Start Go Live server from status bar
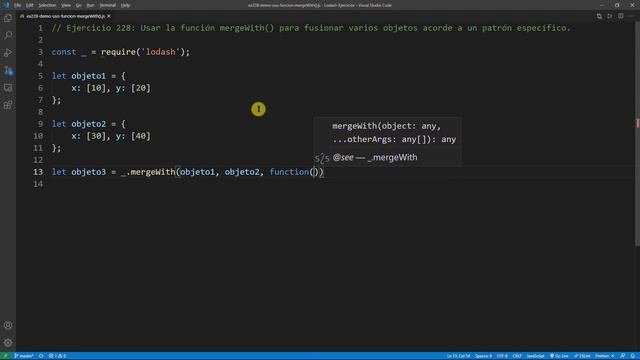 tap(559, 356)
